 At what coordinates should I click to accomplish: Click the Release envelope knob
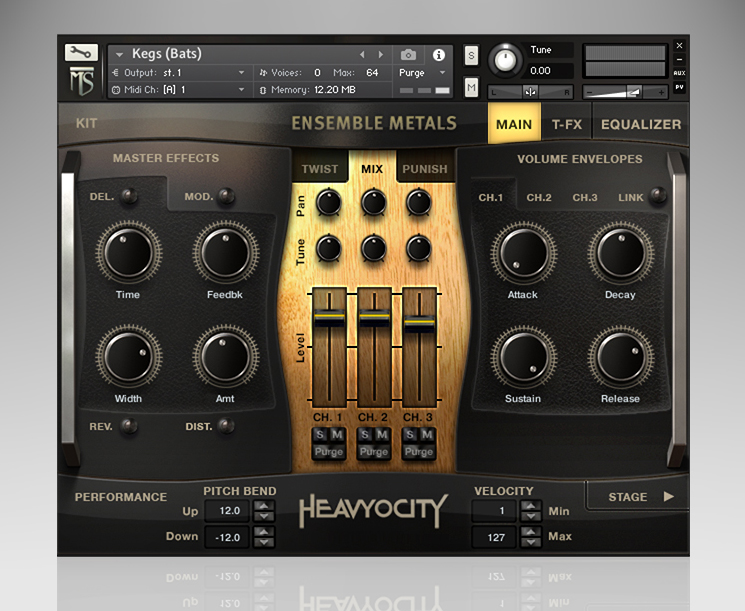tap(621, 357)
